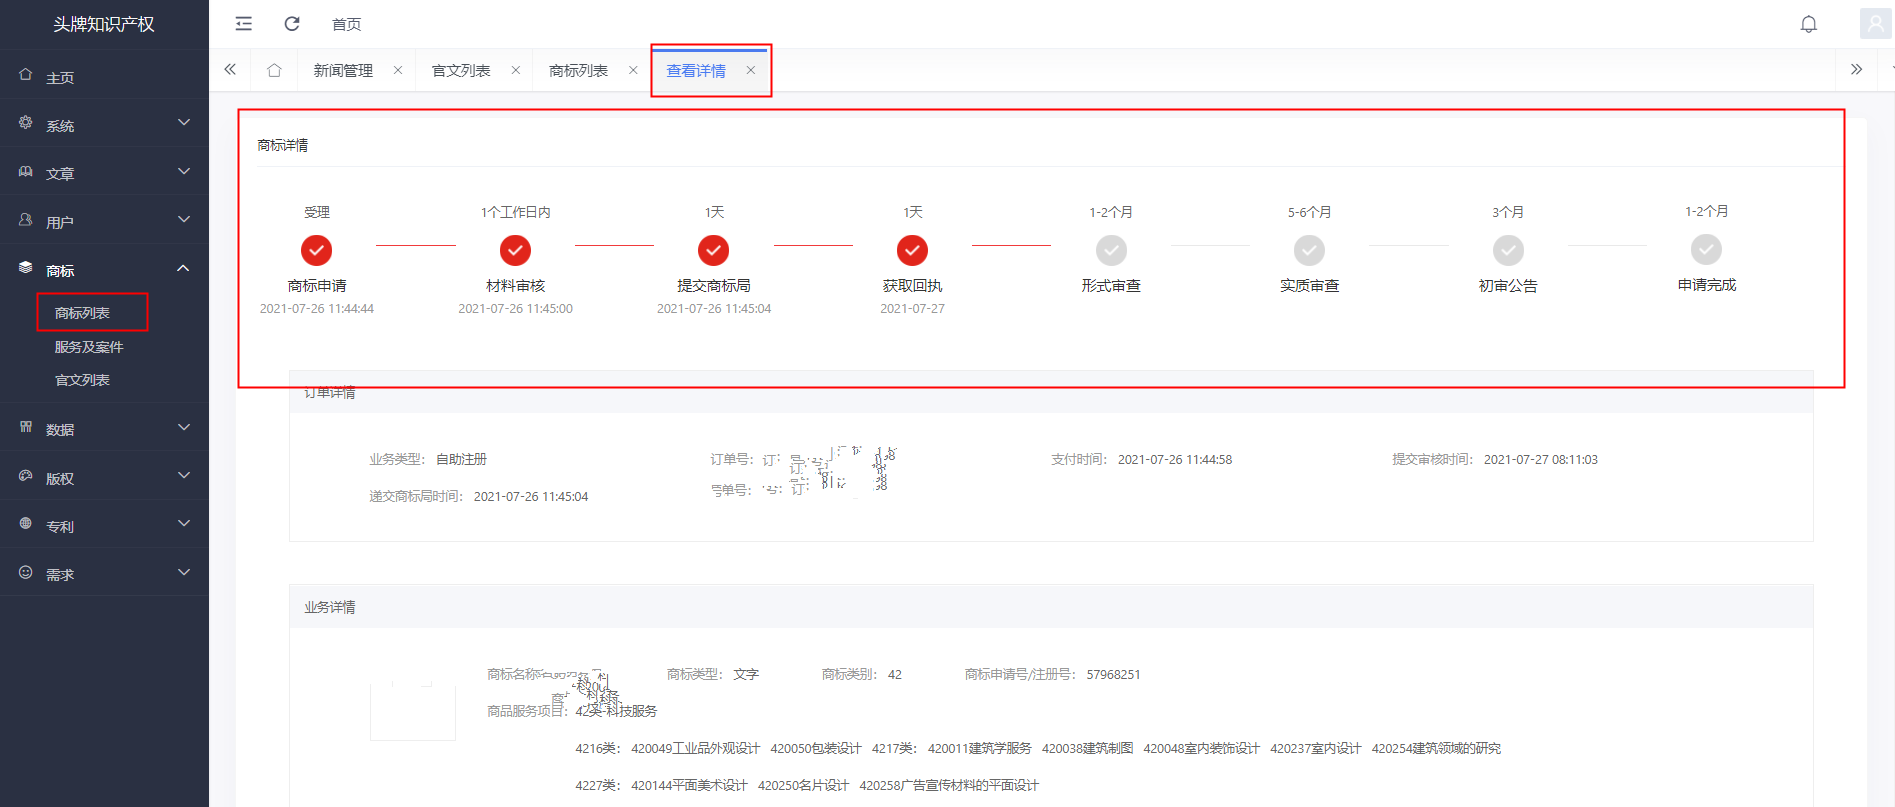Expand the 系统 menu chevron

[x=184, y=123]
